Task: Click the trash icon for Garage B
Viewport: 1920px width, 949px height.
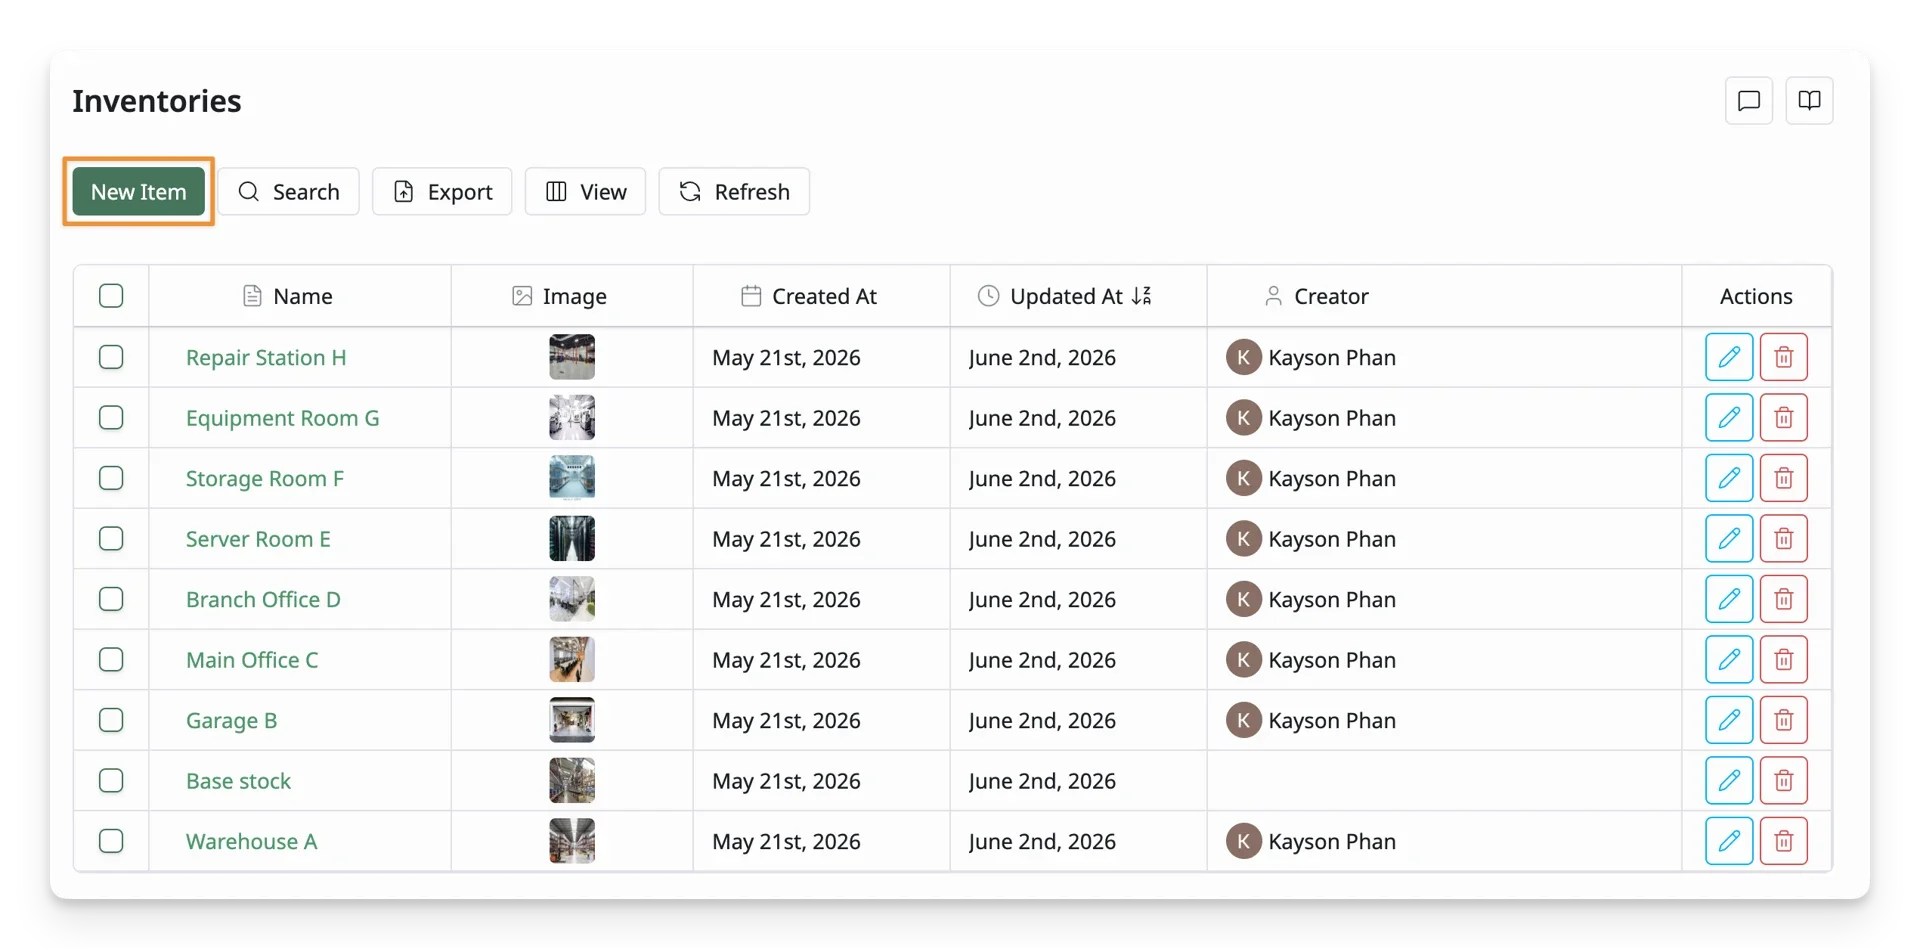Action: pyautogui.click(x=1783, y=720)
